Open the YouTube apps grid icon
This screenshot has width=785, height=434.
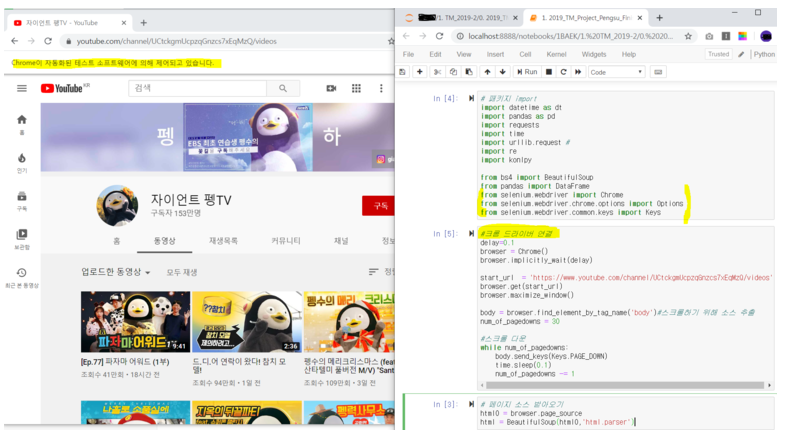pos(356,88)
